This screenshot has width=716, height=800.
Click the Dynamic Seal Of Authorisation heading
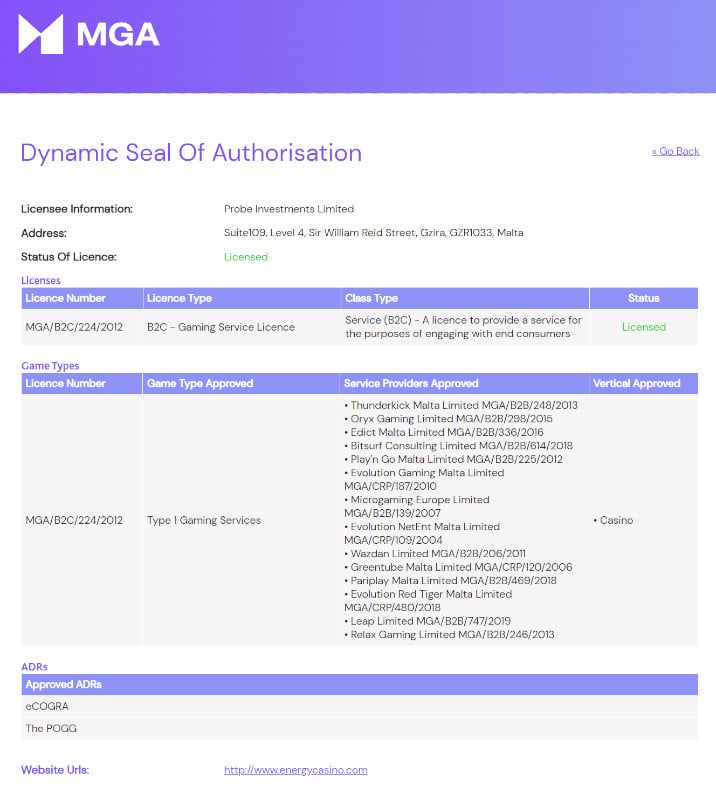191,153
